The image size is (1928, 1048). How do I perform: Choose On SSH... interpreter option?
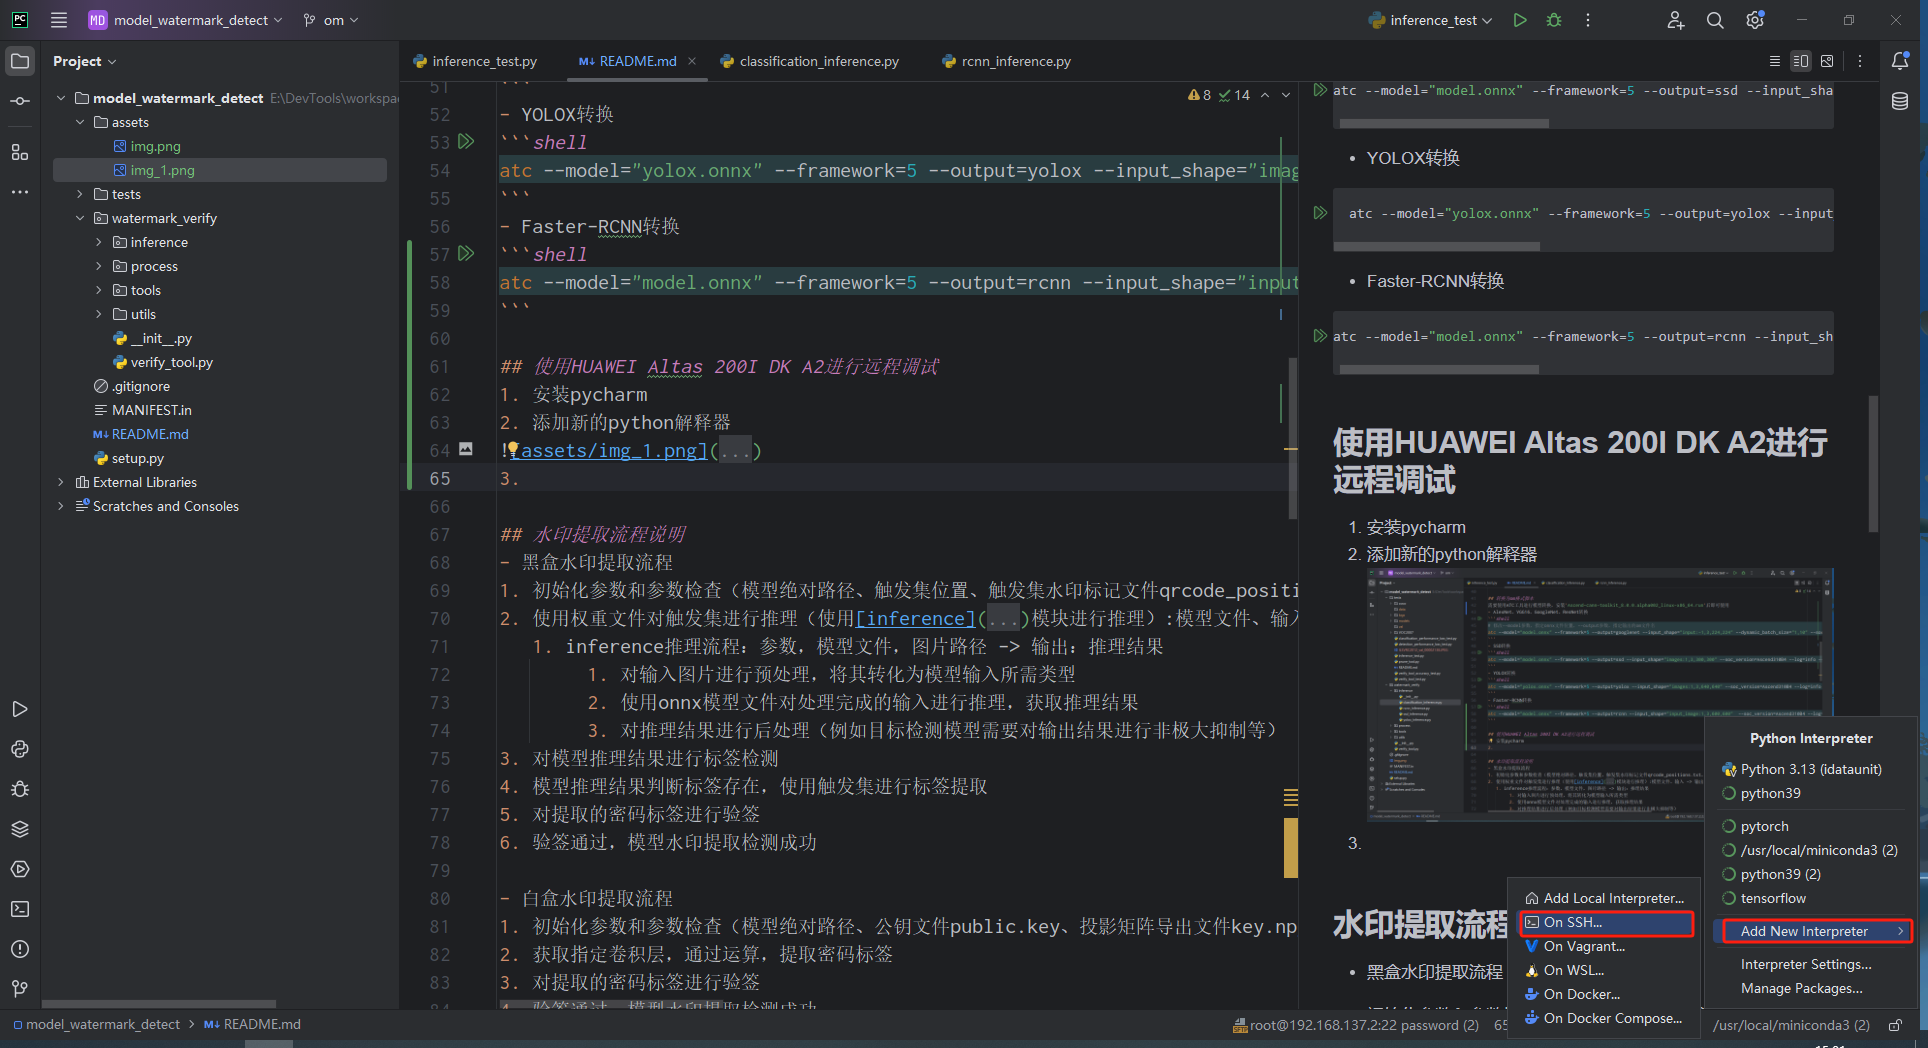click(x=1606, y=922)
